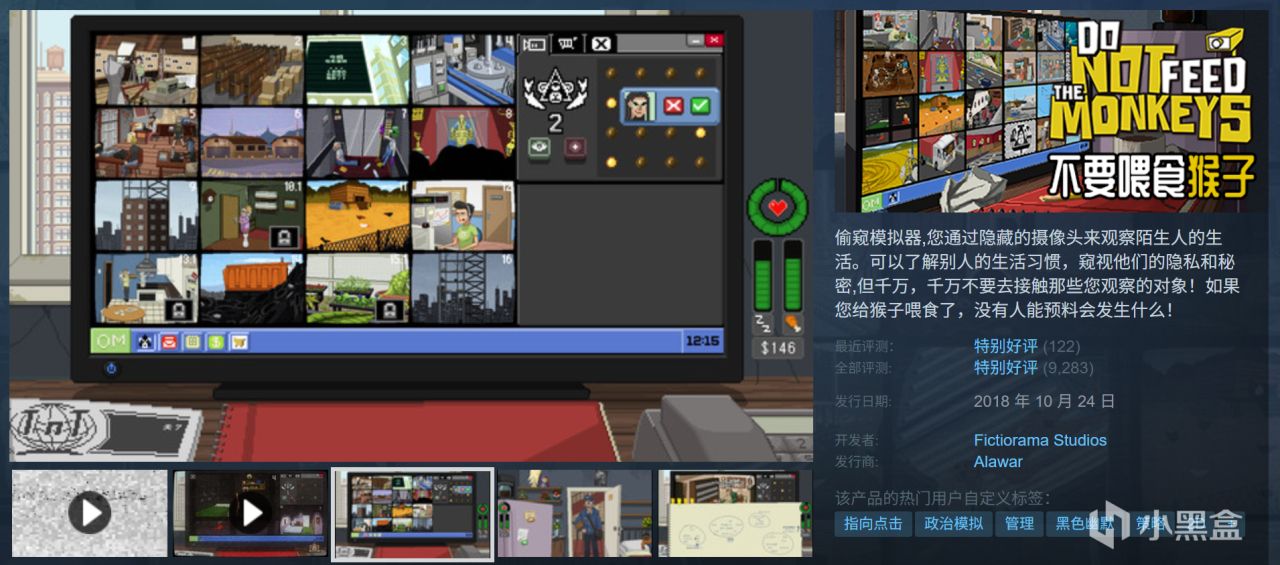
Task: Click the yellow-green notes icon in game taskbar
Action: point(192,342)
